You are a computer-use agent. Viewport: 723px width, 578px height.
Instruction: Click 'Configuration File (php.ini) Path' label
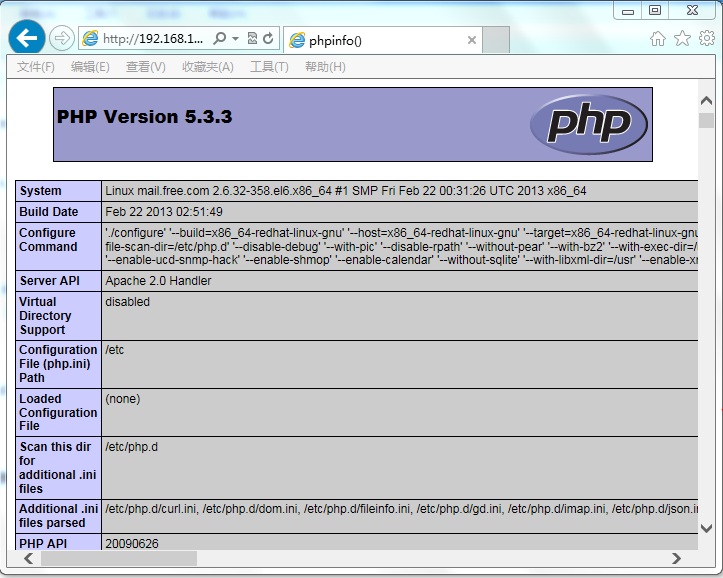pos(58,364)
